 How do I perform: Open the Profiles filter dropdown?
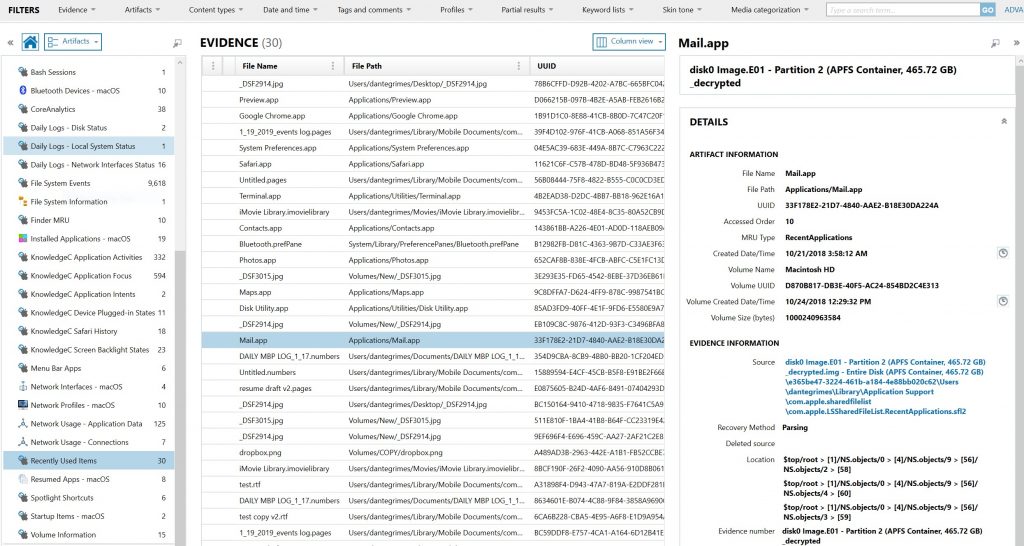pyautogui.click(x=456, y=10)
